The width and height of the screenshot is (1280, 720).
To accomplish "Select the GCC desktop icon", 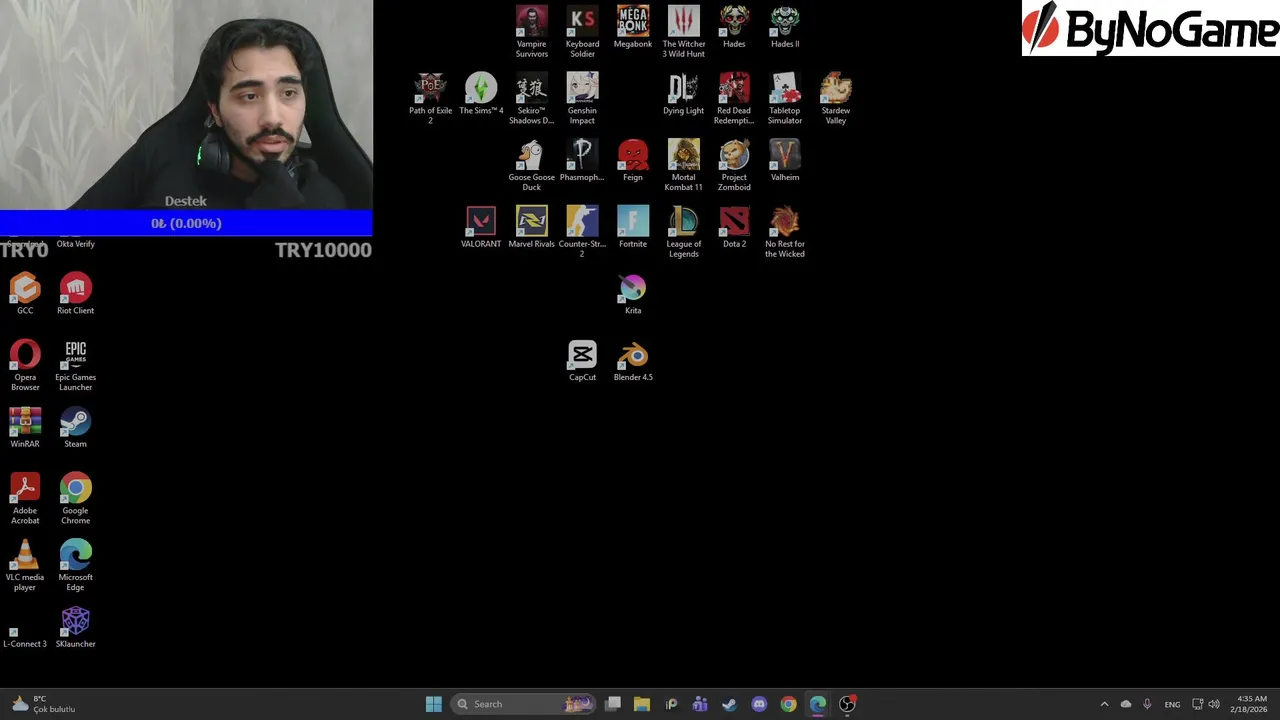I will point(25,294).
